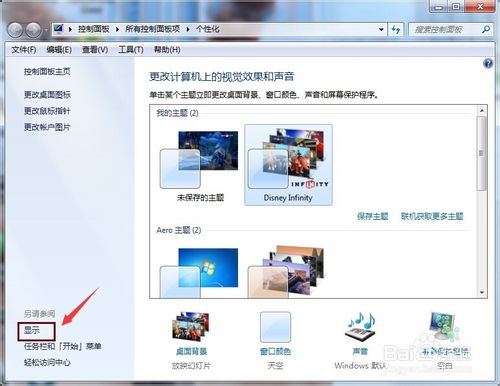Click the 搜索控制面板 search field
Viewport: 500px width, 386px height.
click(445, 30)
